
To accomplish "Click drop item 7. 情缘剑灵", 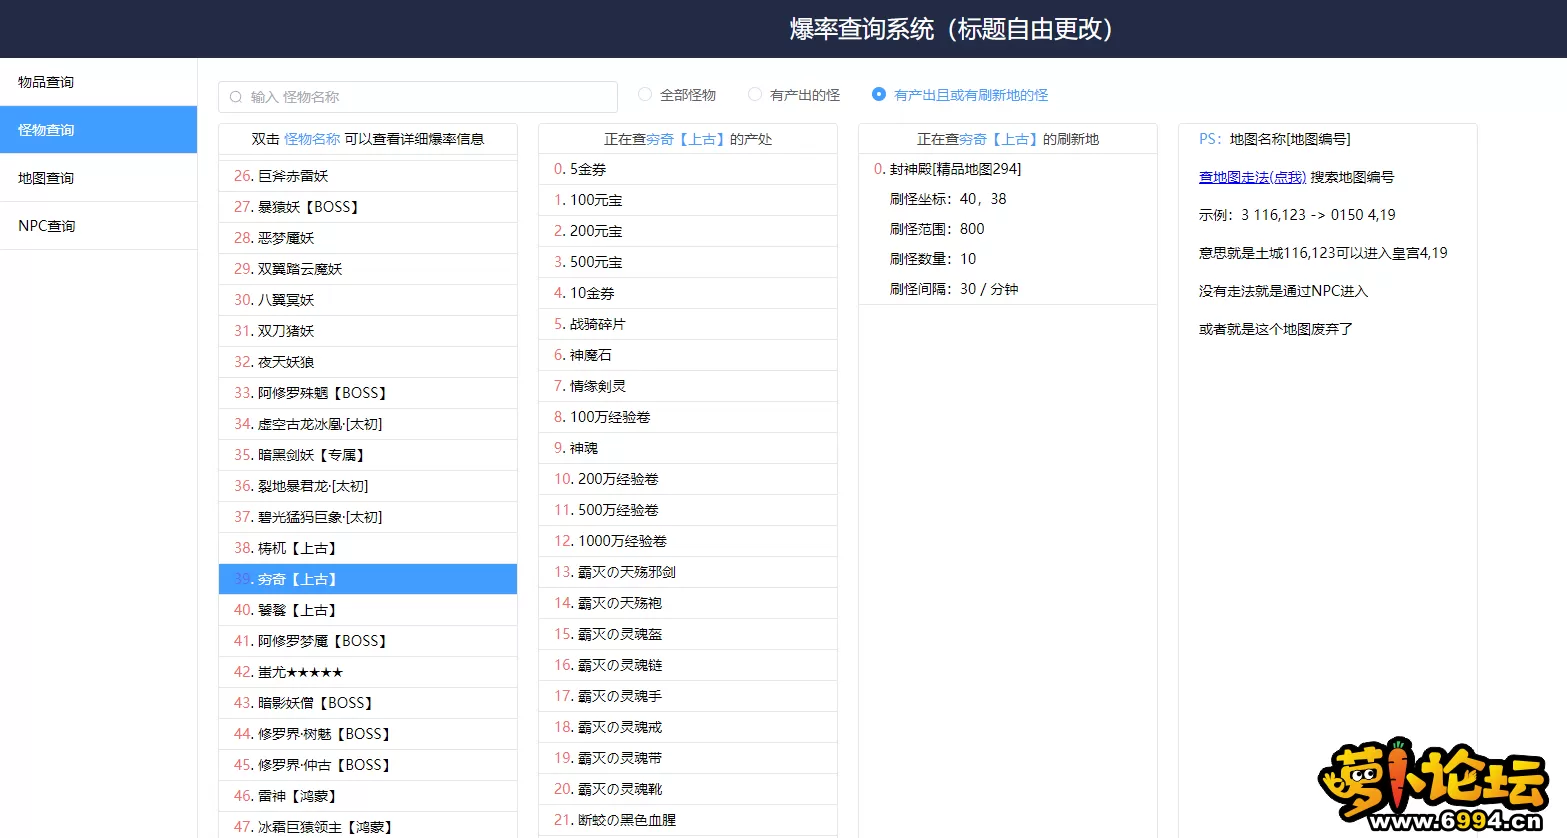I will click(x=688, y=386).
